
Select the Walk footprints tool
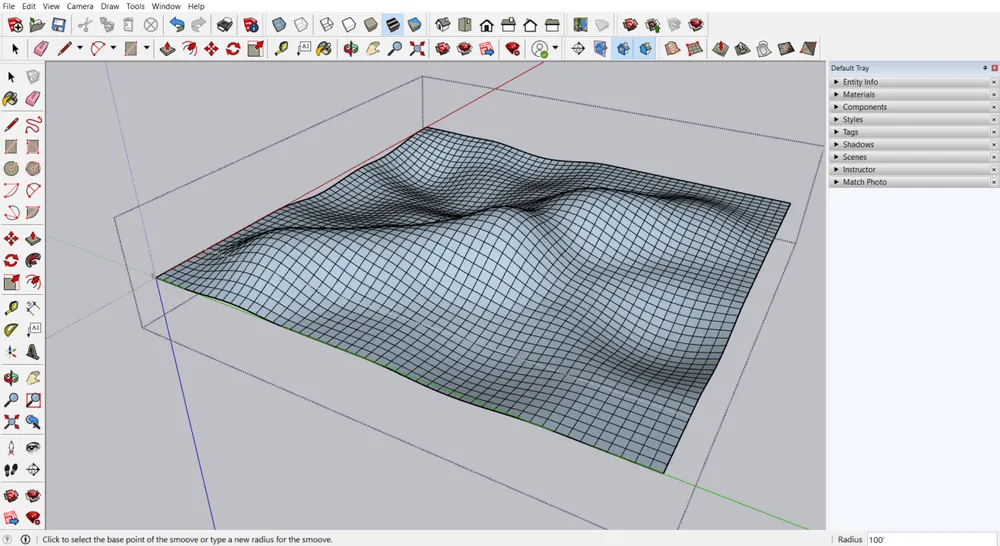[x=11, y=470]
